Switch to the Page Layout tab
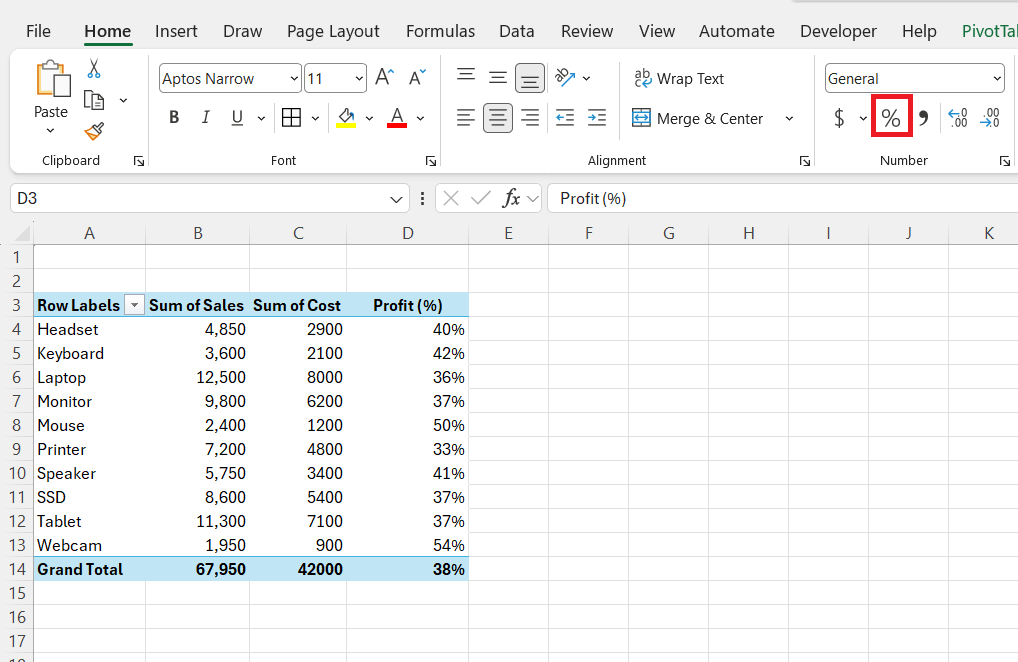This screenshot has width=1018, height=662. 333,31
